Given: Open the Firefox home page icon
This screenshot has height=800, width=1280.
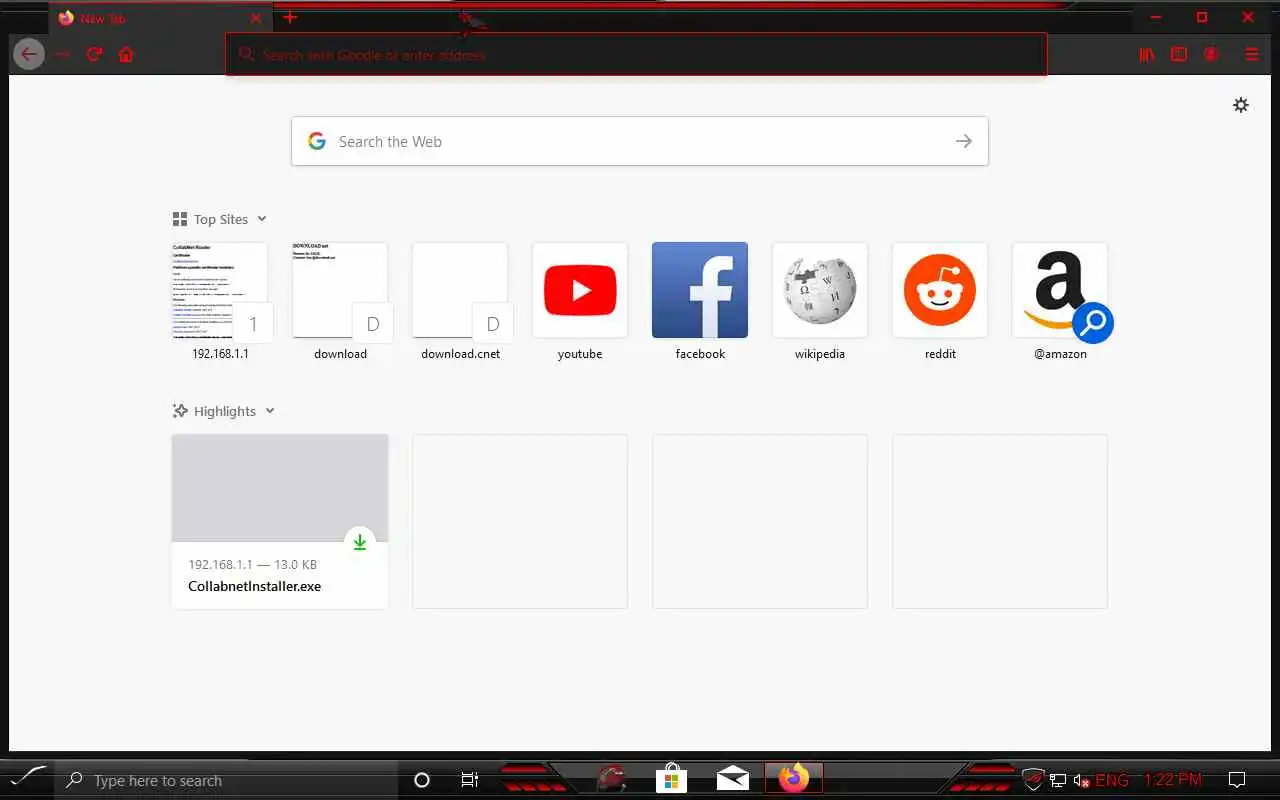Looking at the screenshot, I should [x=126, y=54].
